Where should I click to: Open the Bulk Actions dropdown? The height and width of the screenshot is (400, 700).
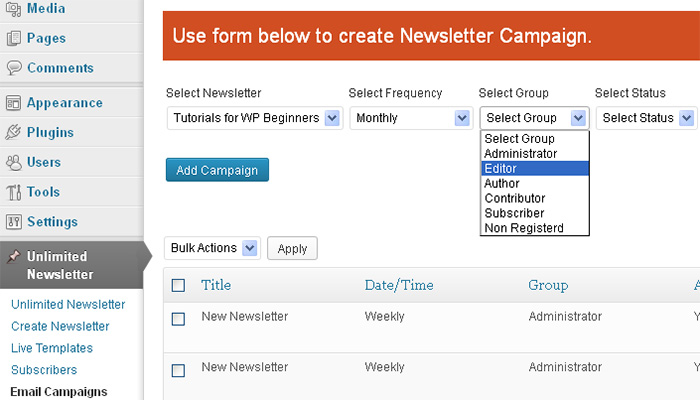[x=212, y=248]
